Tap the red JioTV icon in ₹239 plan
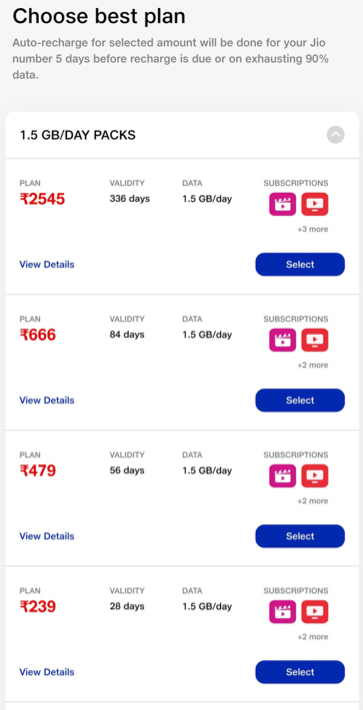 tap(315, 612)
